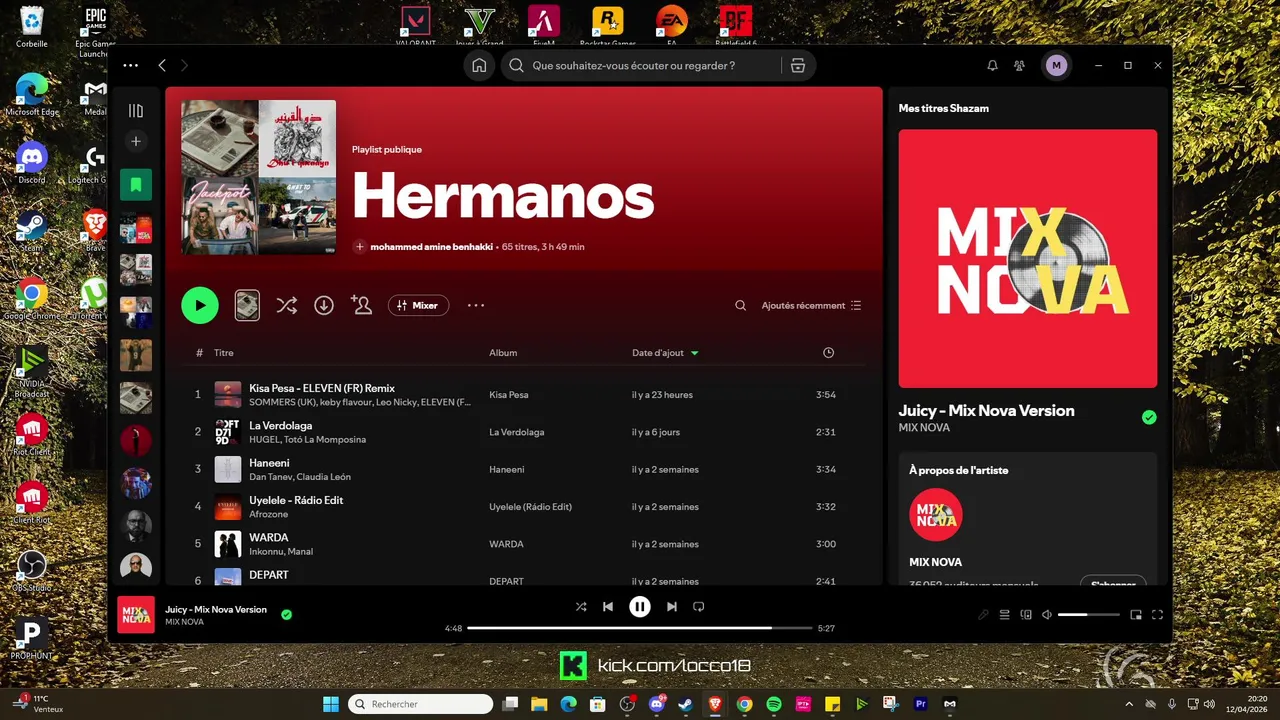Play the Hermanos playlist
1280x720 pixels.
pyautogui.click(x=200, y=305)
